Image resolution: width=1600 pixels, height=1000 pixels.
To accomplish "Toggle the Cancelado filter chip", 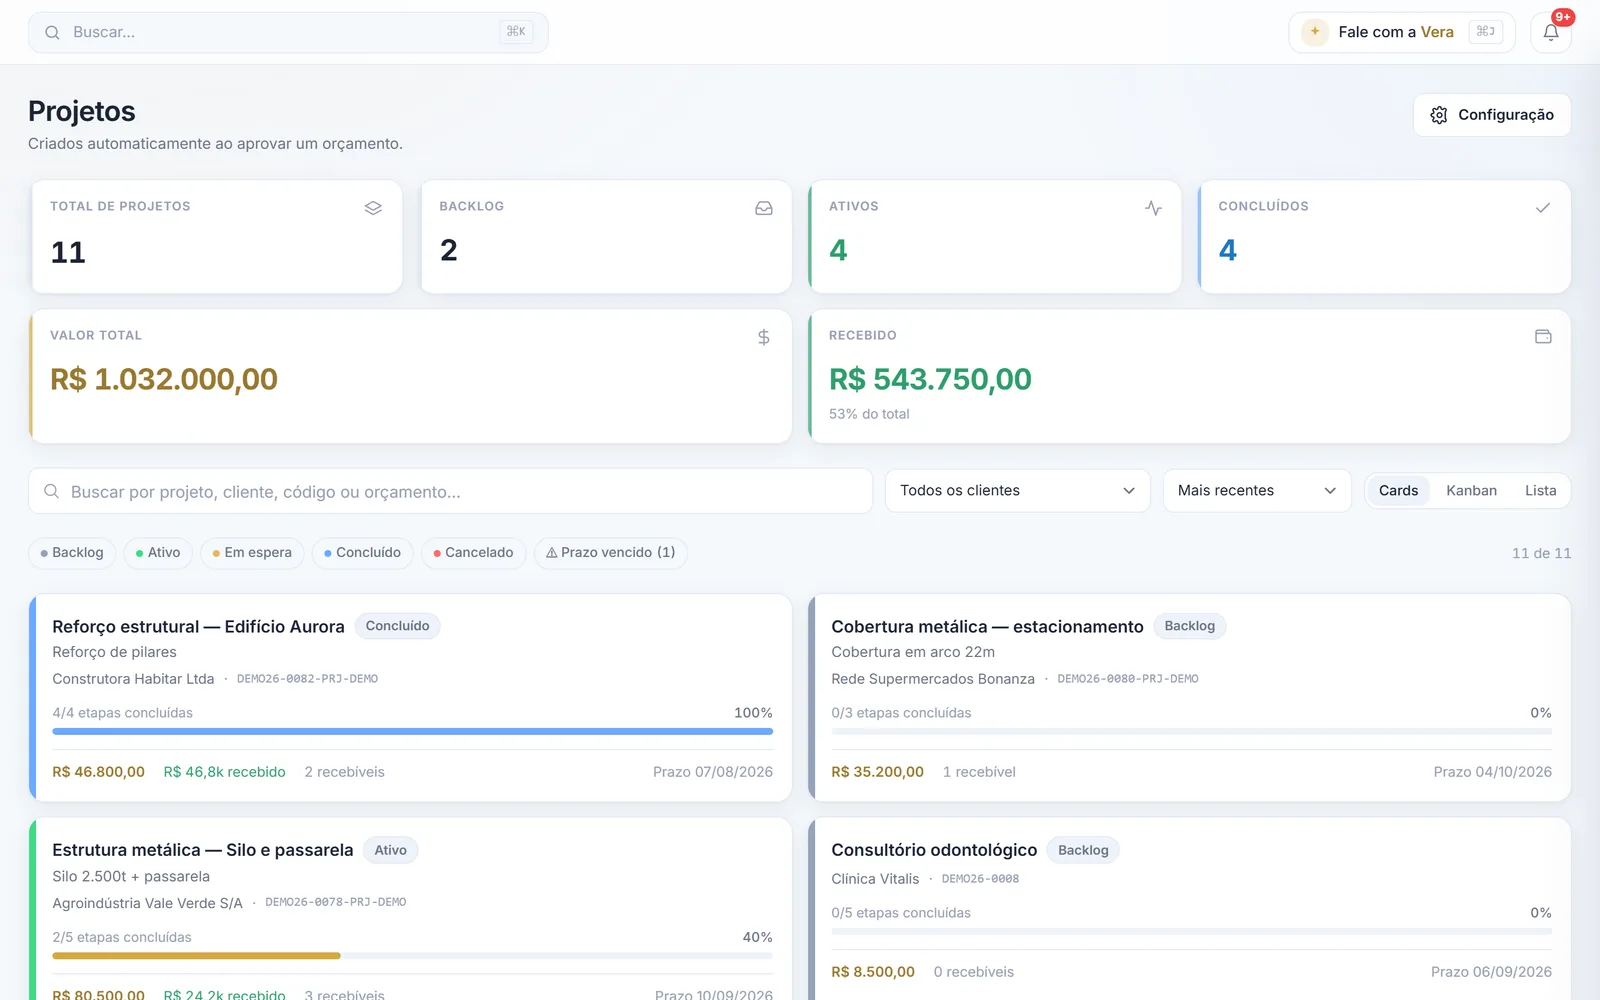I will 473,553.
